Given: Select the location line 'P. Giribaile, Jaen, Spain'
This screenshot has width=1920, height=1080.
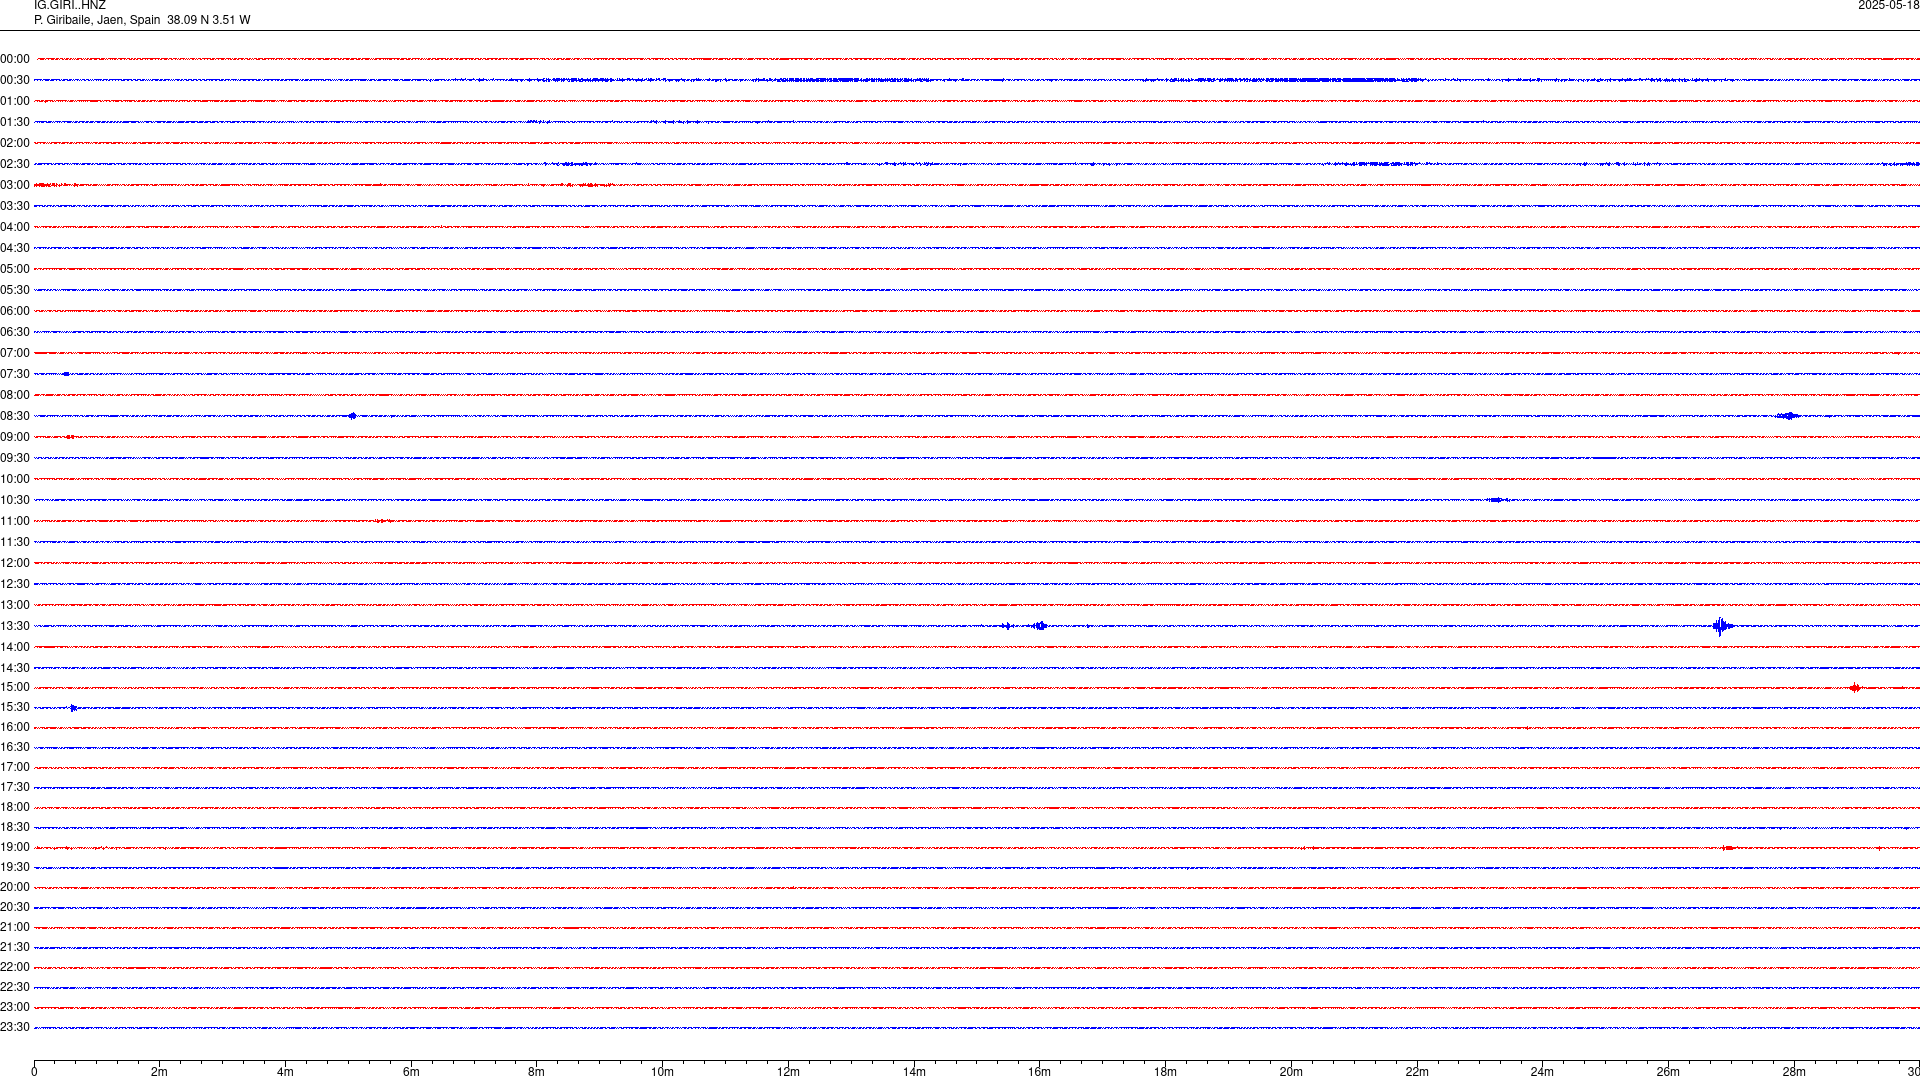Looking at the screenshot, I should coord(97,20).
